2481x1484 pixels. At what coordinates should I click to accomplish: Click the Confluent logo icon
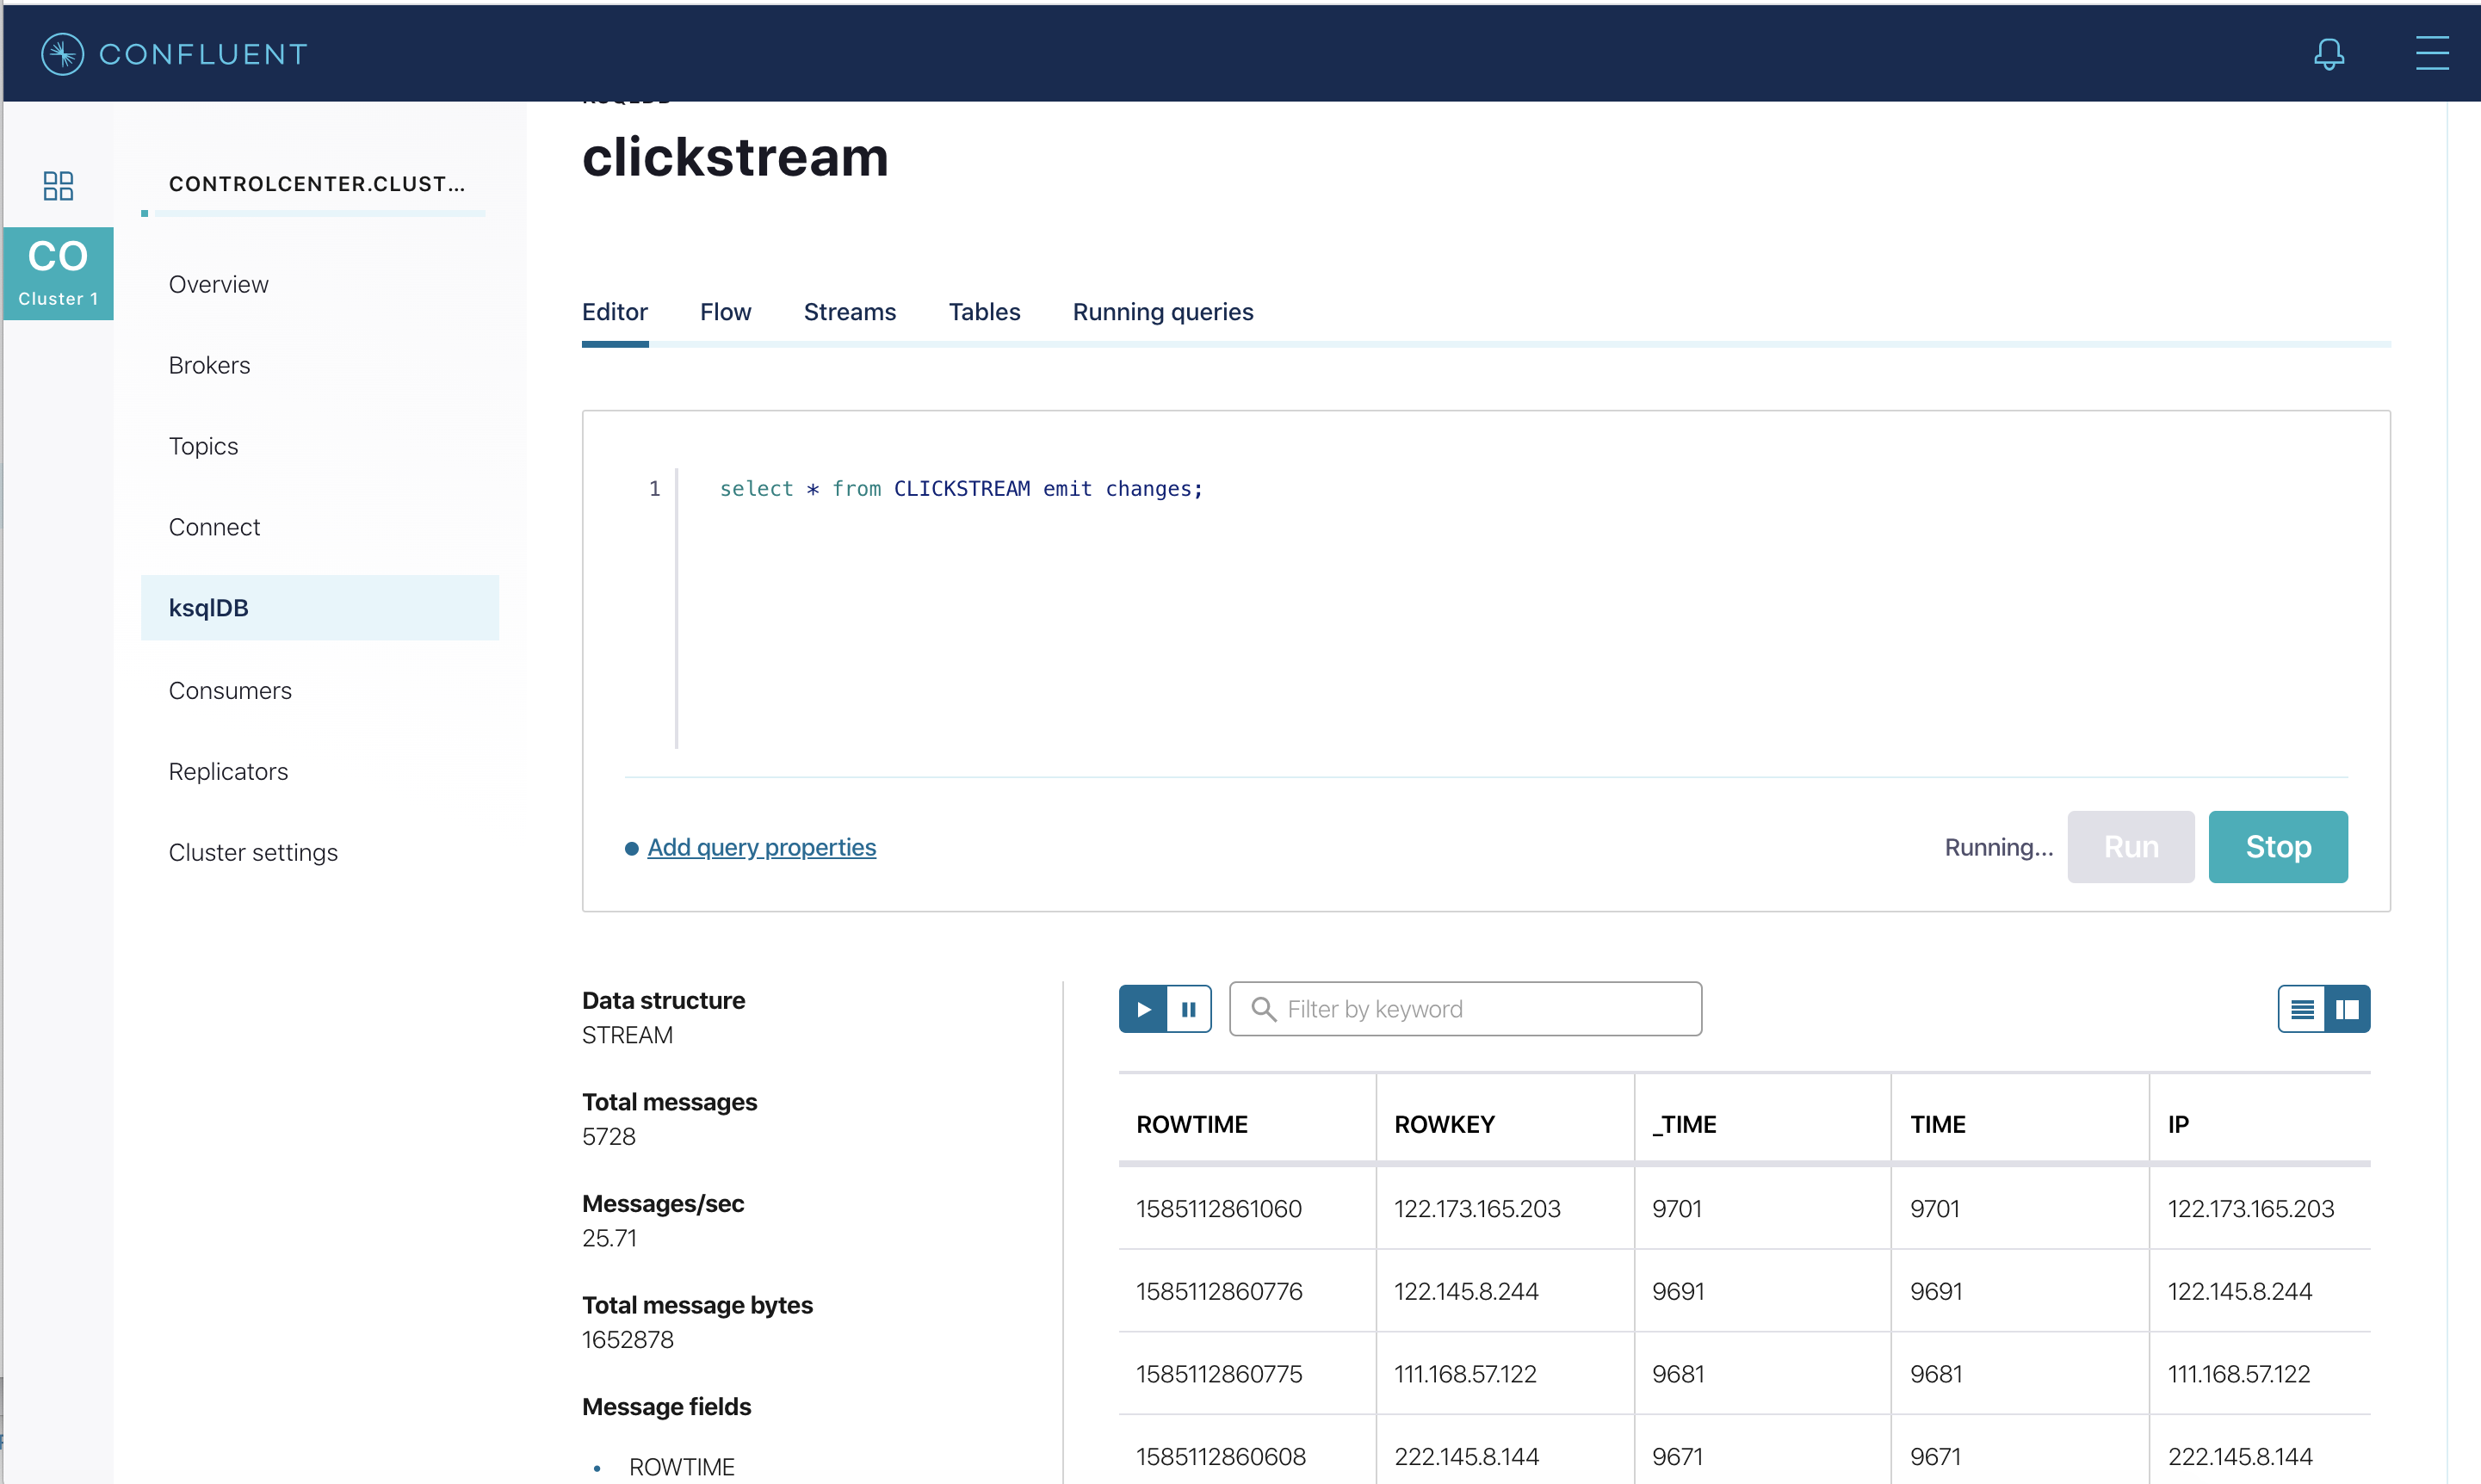(64, 55)
